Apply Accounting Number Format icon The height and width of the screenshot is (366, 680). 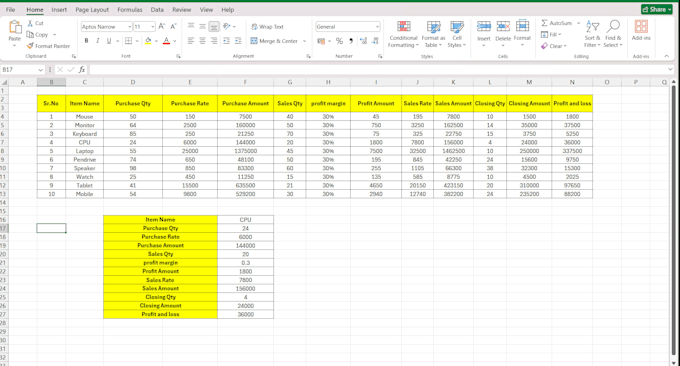tap(321, 41)
